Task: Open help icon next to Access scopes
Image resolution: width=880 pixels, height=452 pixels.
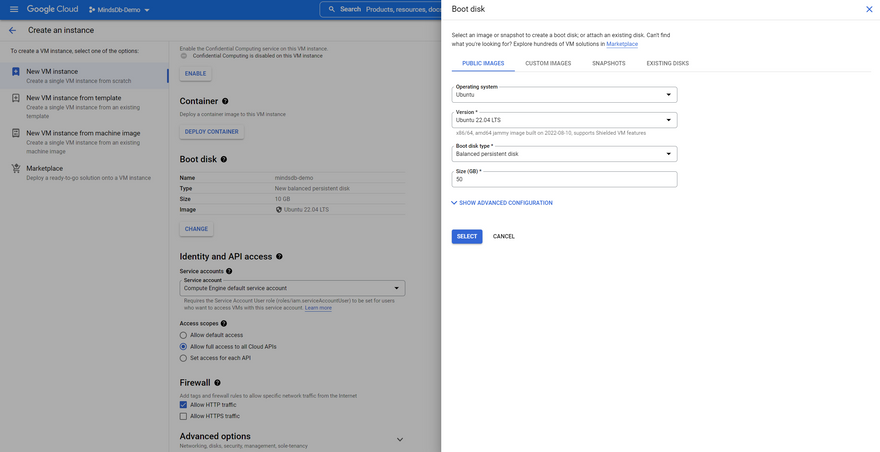Action: (224, 323)
